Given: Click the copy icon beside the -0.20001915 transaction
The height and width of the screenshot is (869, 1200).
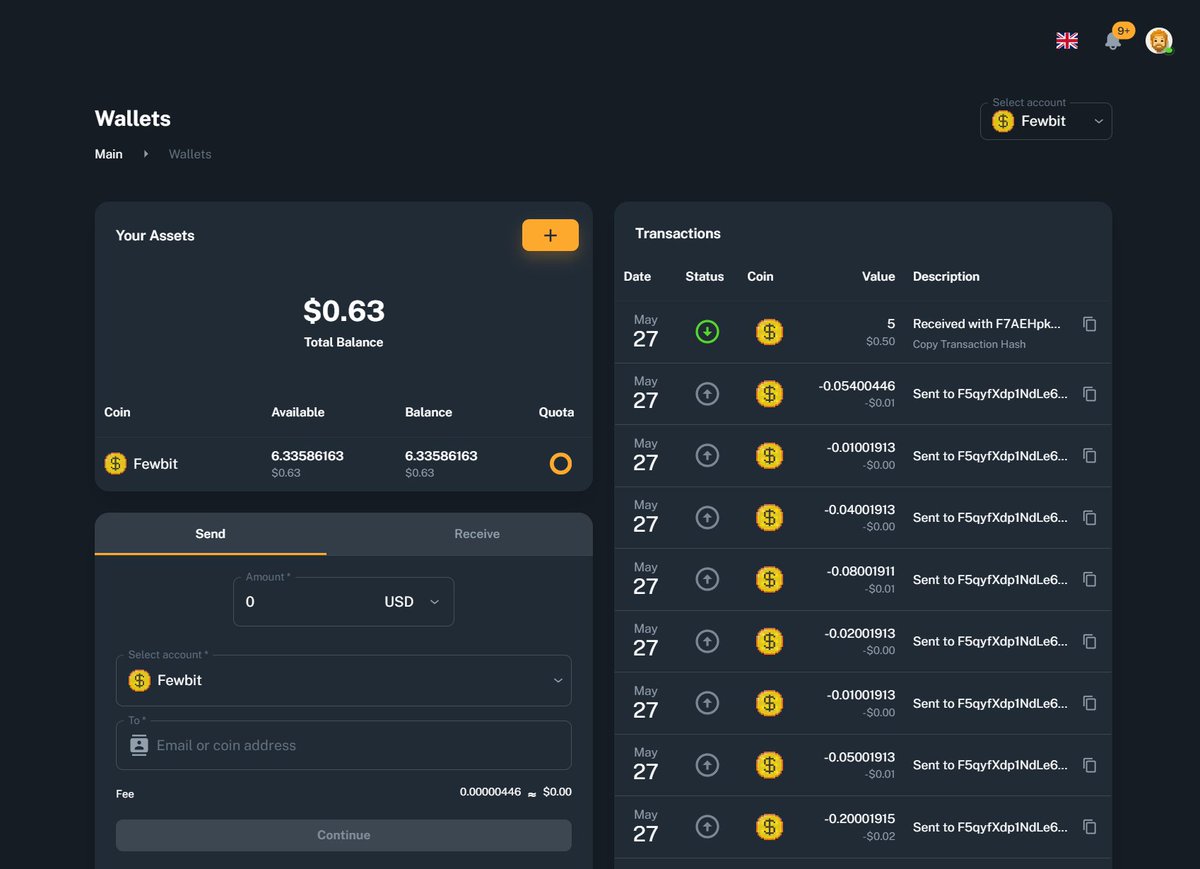Looking at the screenshot, I should click(1089, 827).
